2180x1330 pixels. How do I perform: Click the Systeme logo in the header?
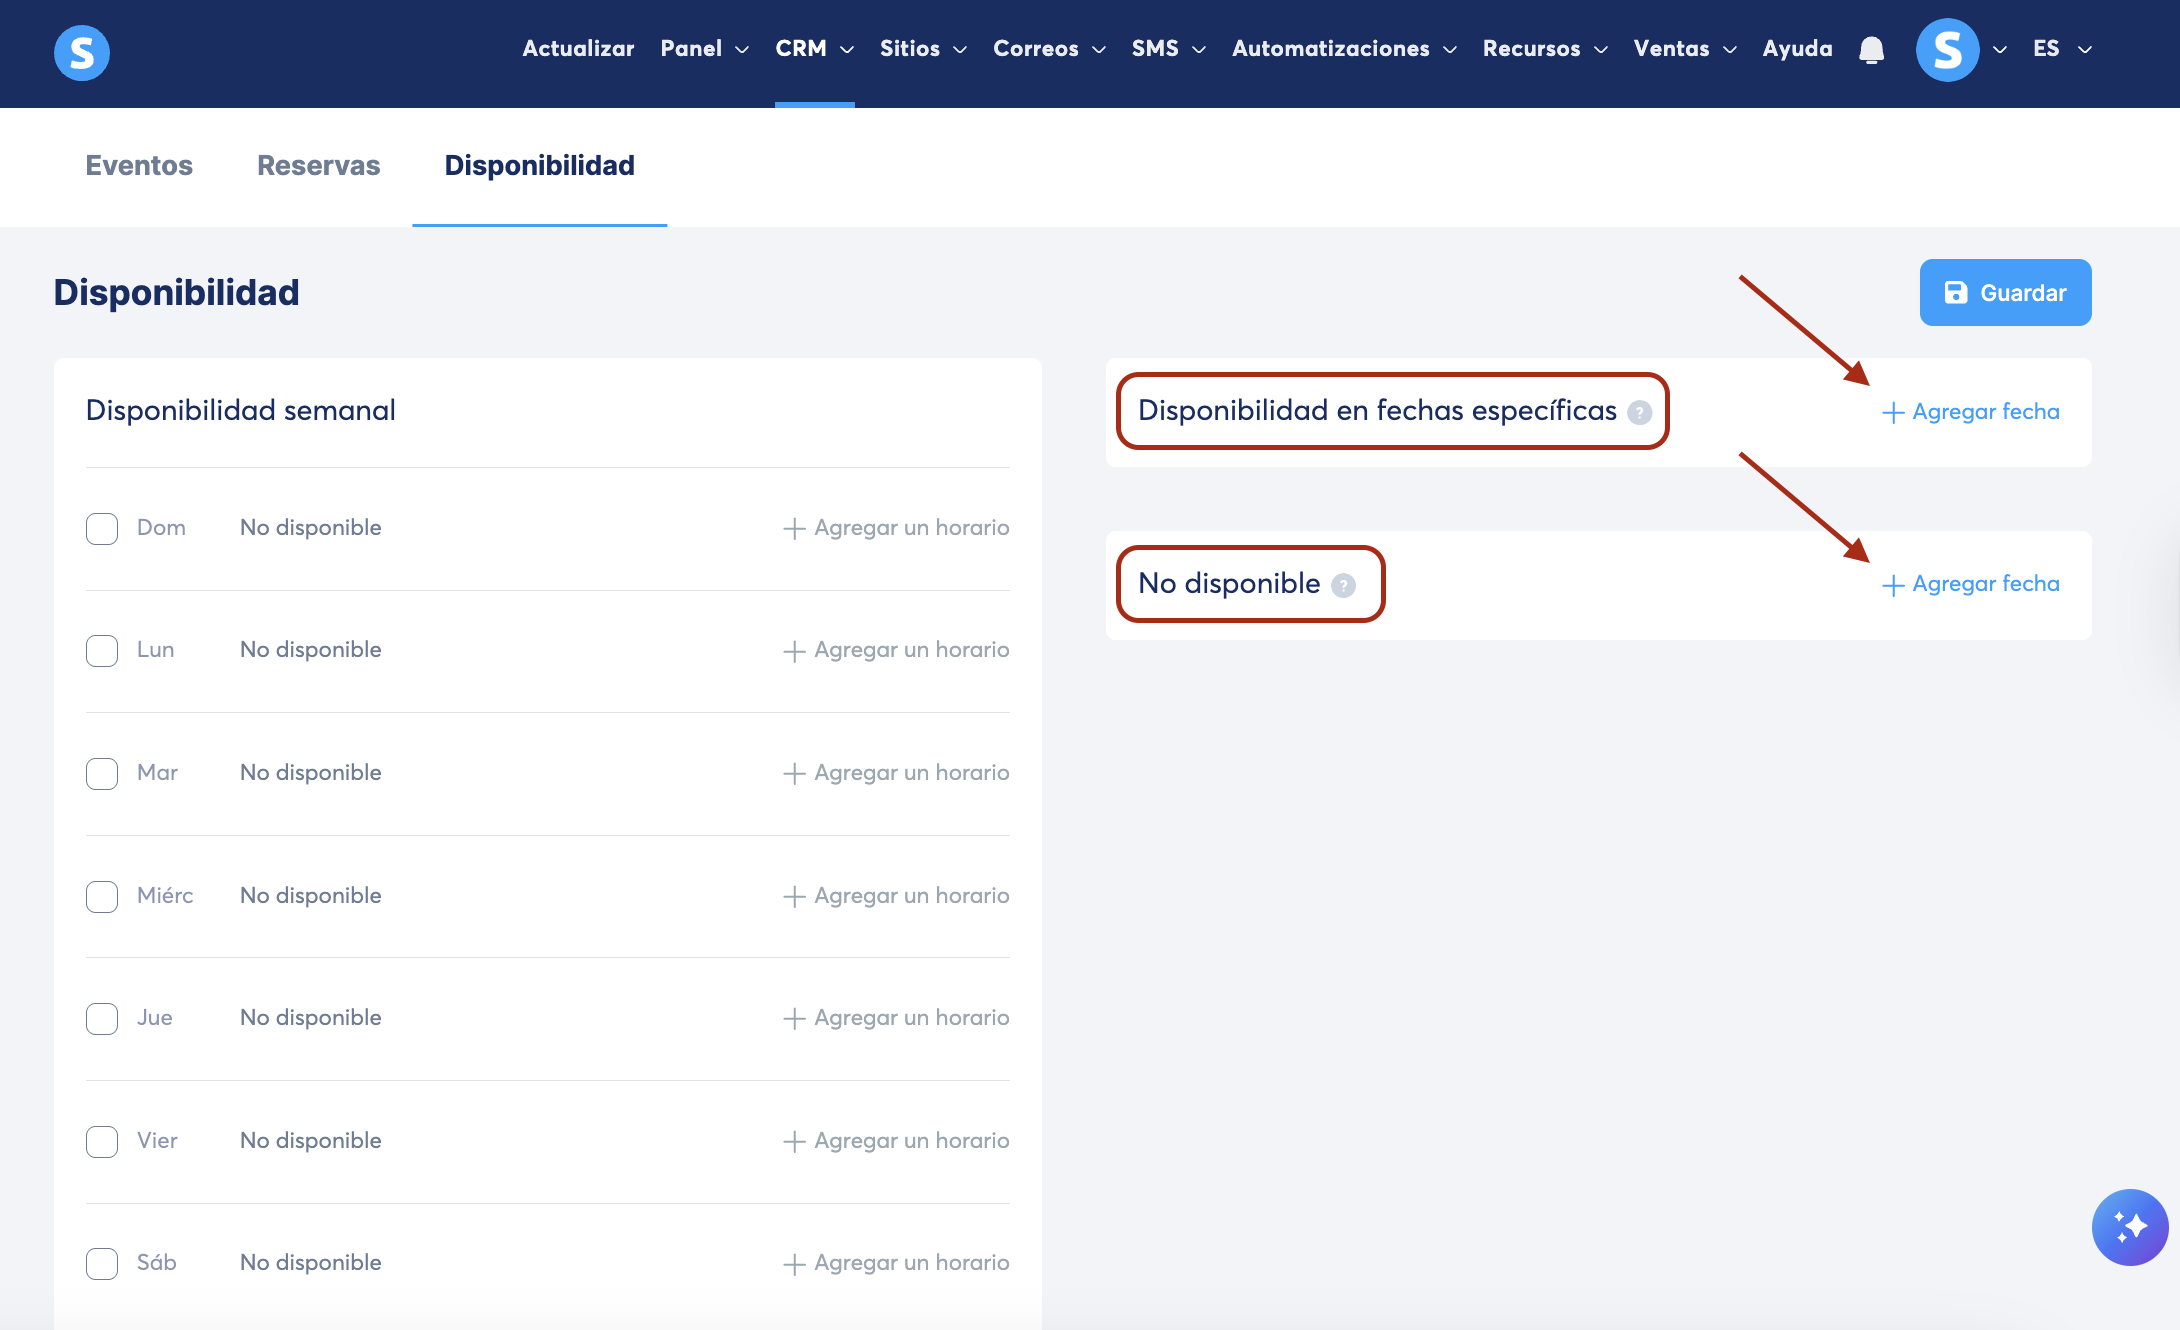82,52
